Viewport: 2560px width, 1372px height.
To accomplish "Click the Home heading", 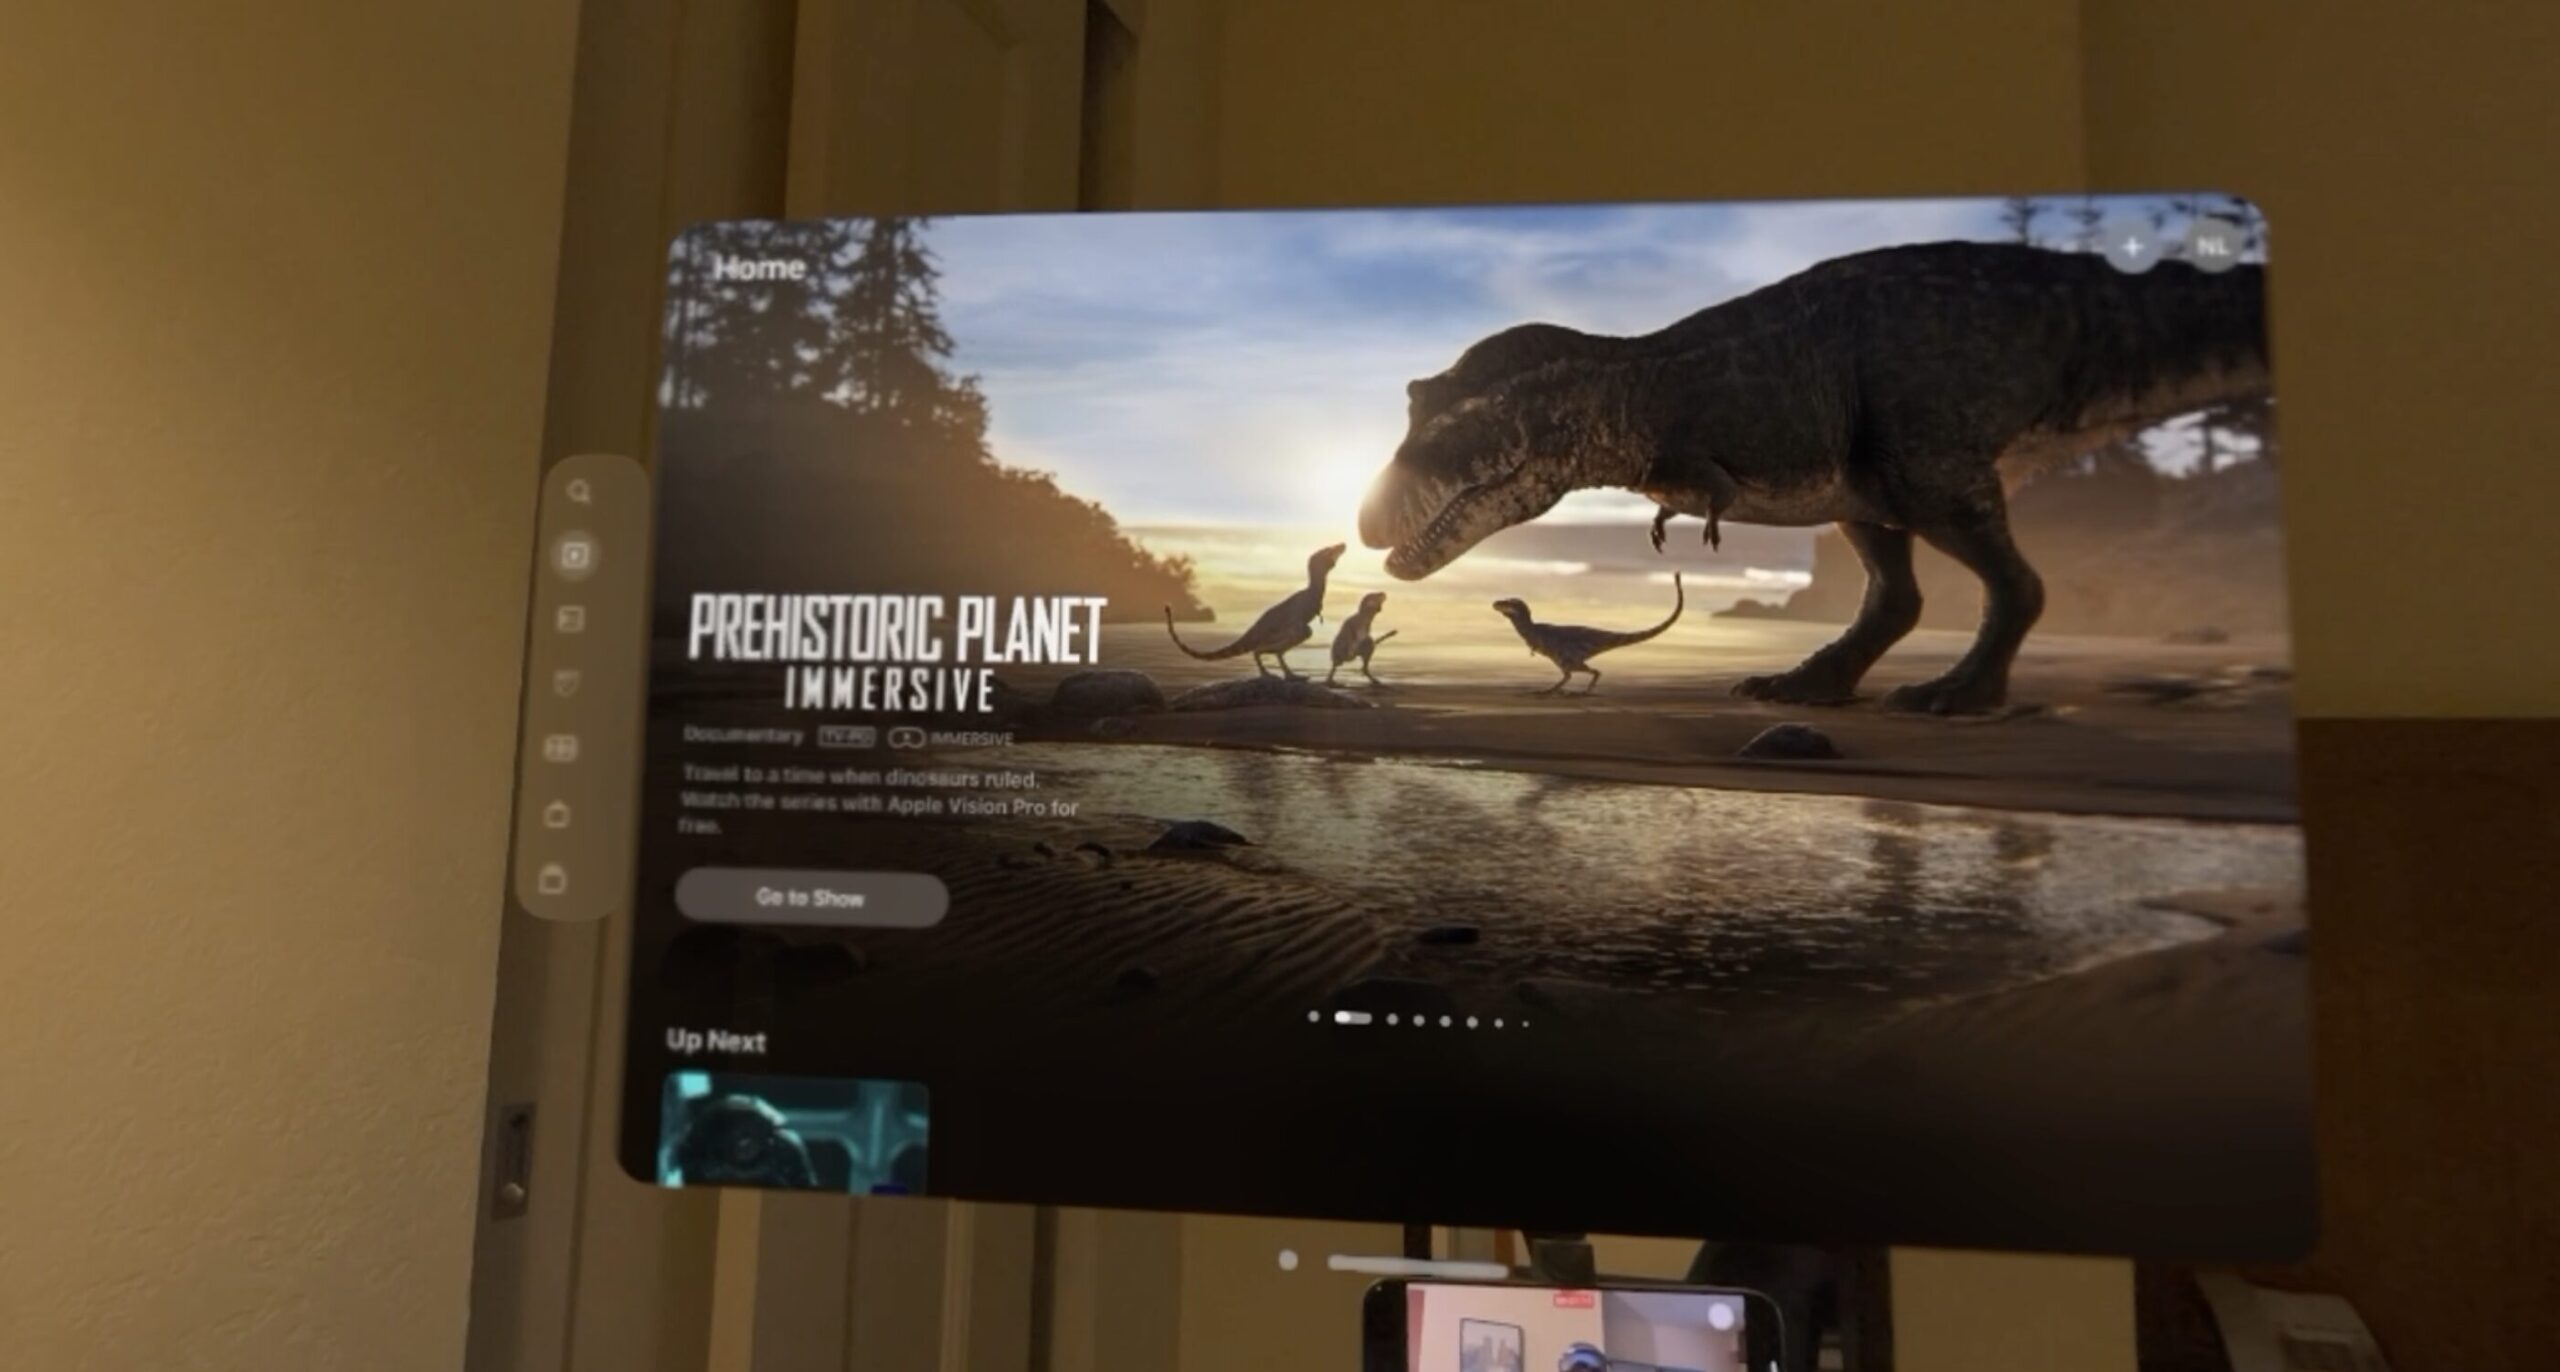I will tap(760, 268).
